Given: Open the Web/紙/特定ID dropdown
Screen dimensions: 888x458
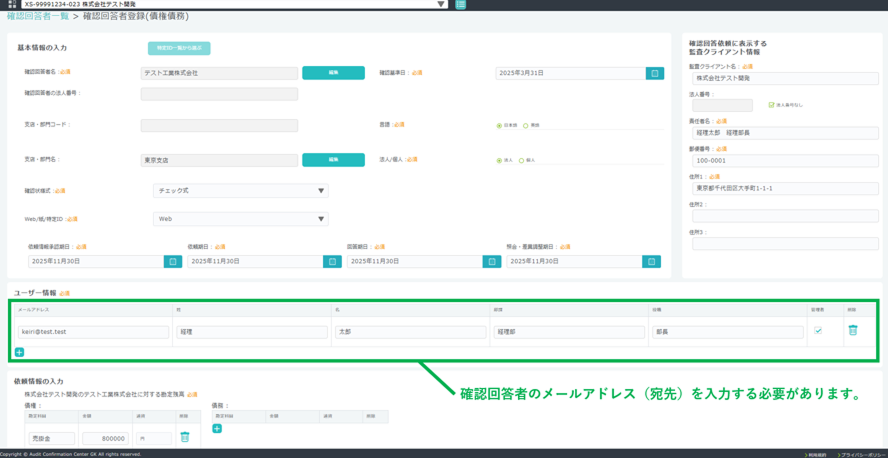Looking at the screenshot, I should coord(240,219).
